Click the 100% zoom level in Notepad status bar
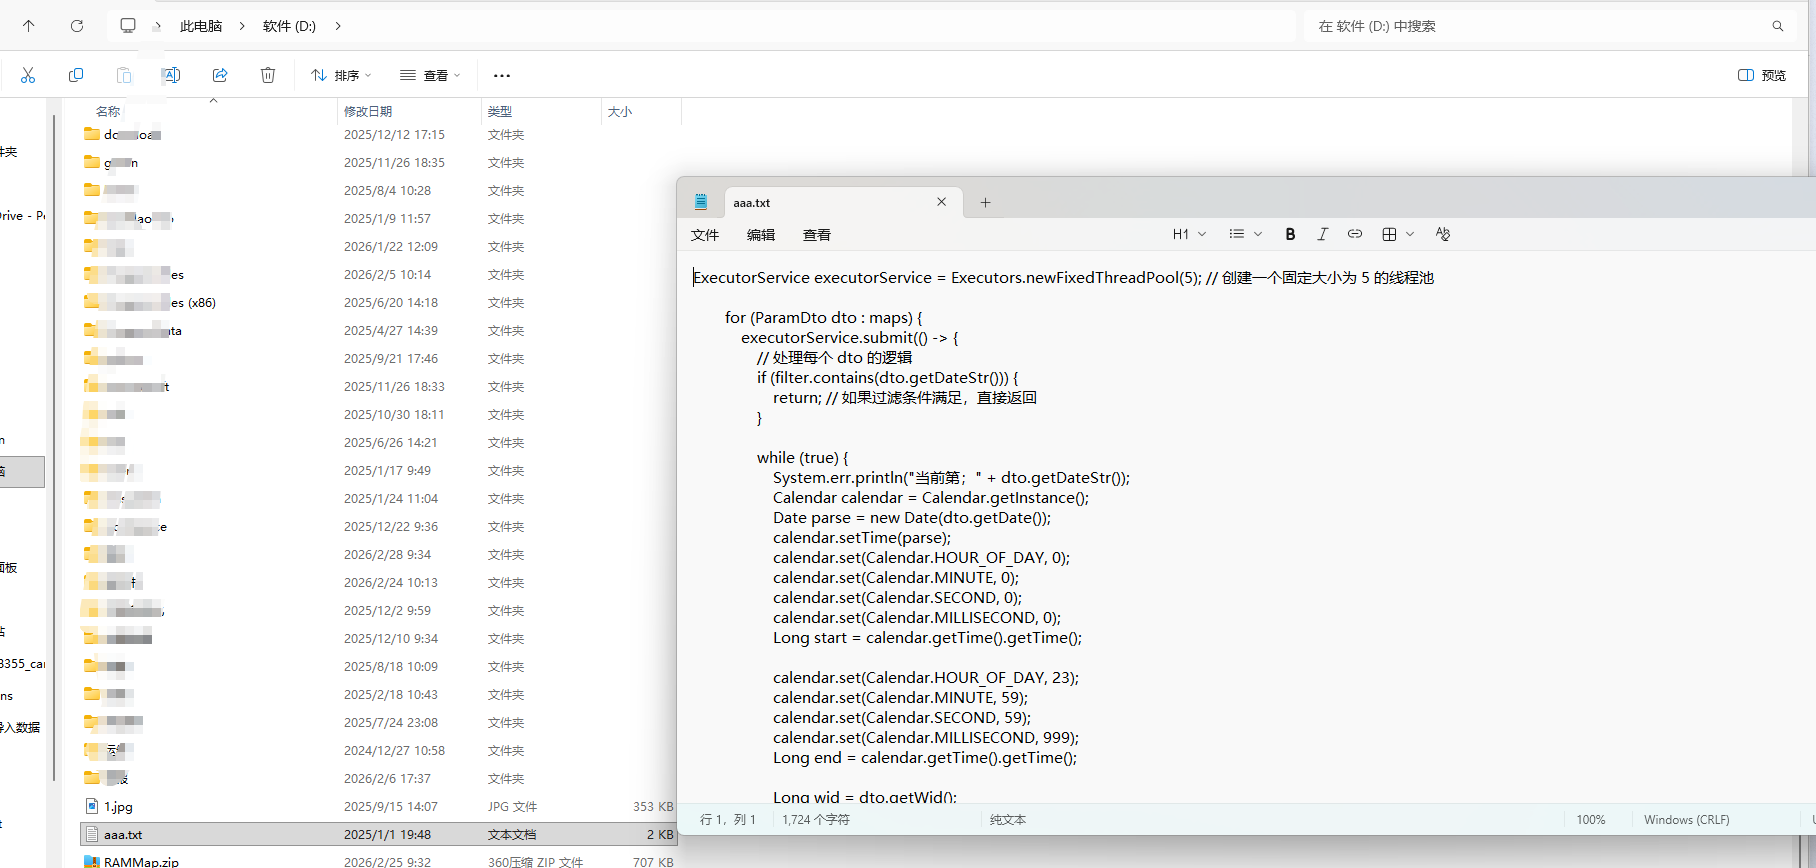This screenshot has height=868, width=1816. coord(1590,820)
